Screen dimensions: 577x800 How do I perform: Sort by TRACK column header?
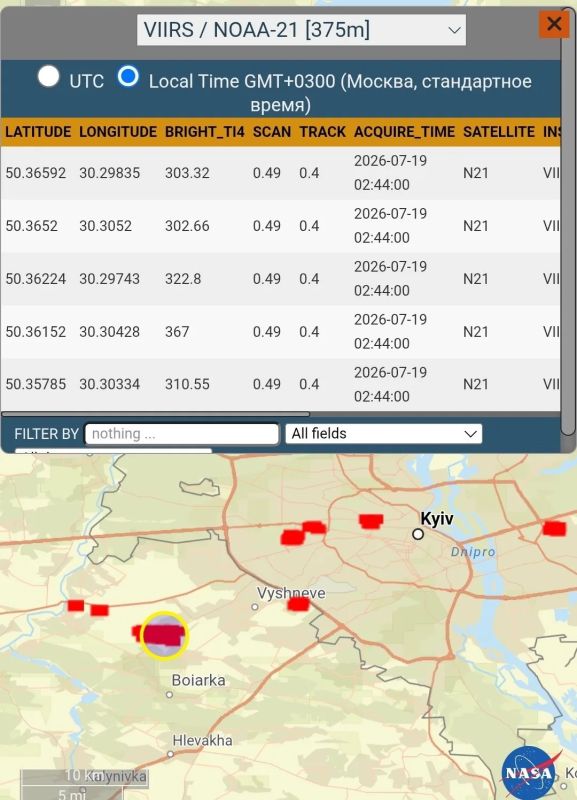[322, 132]
